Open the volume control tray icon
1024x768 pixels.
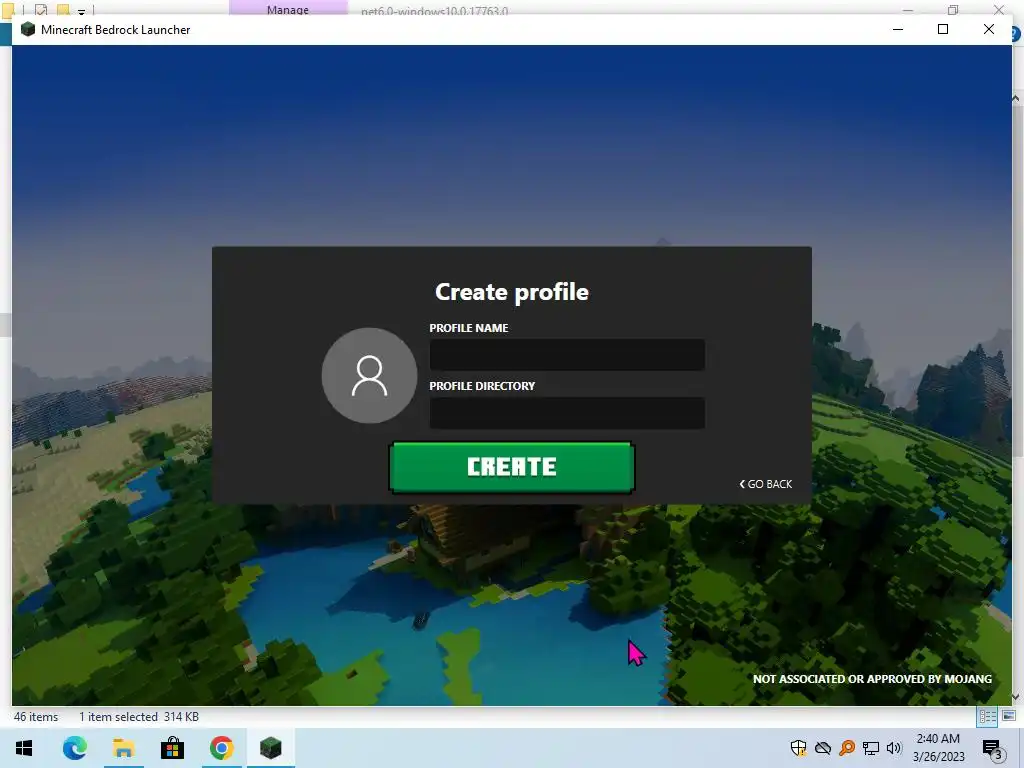coord(894,748)
